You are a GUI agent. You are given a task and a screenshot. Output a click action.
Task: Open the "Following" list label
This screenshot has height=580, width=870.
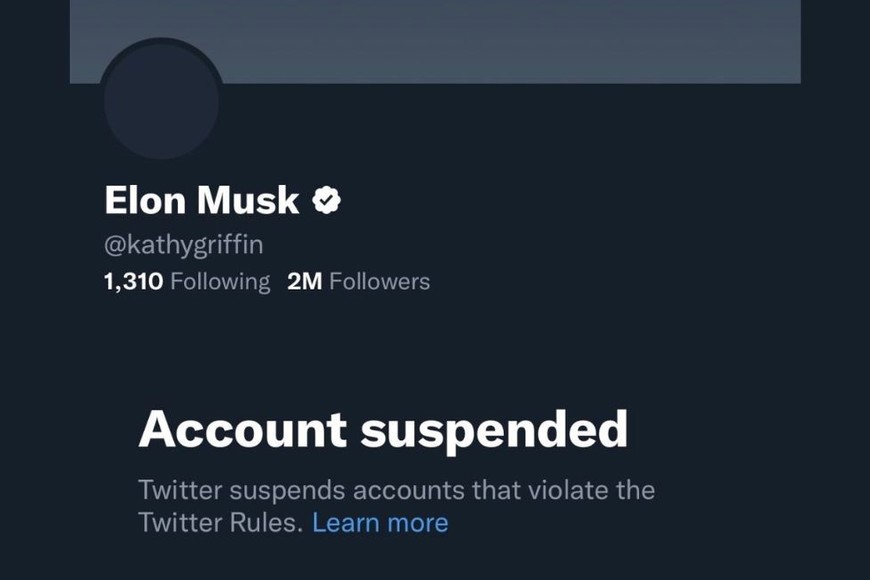tap(220, 282)
